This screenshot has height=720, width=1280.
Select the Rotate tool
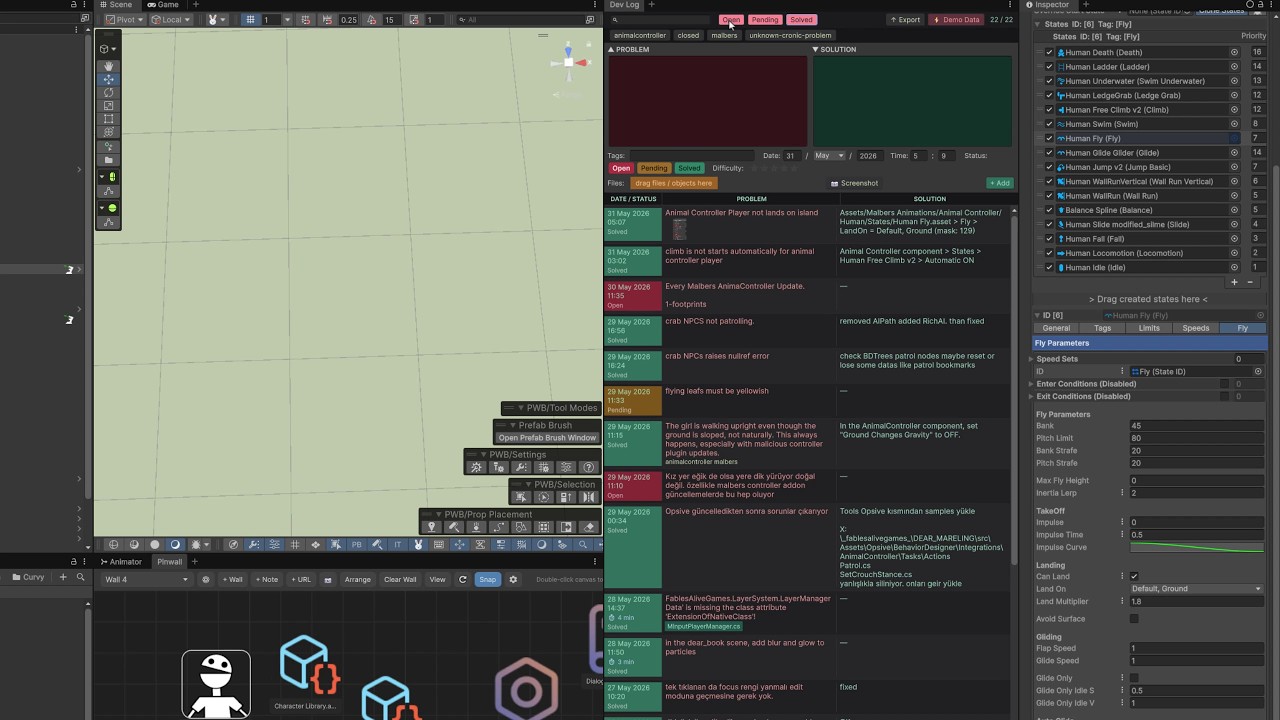(x=108, y=92)
